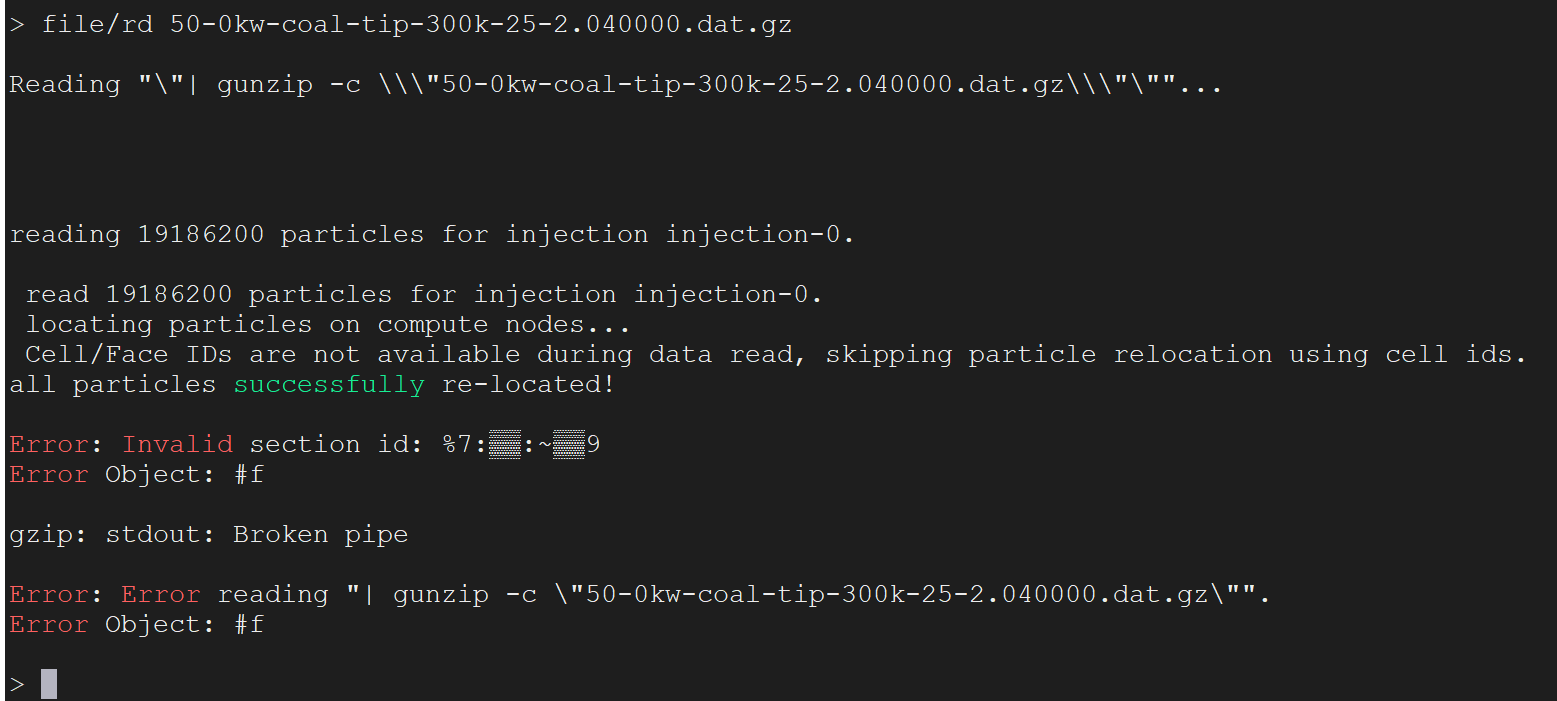1557x701 pixels.
Task: Click the file/rd command line
Action: pyautogui.click(x=401, y=25)
